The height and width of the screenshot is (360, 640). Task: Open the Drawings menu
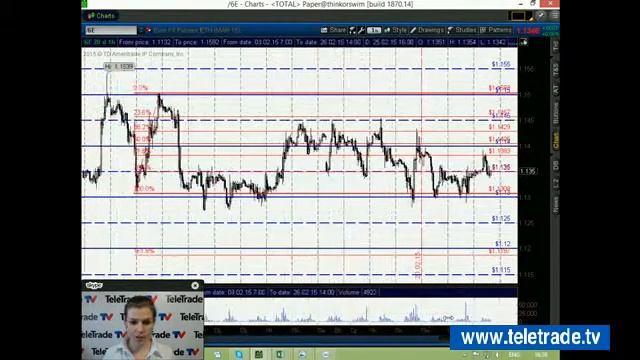427,30
